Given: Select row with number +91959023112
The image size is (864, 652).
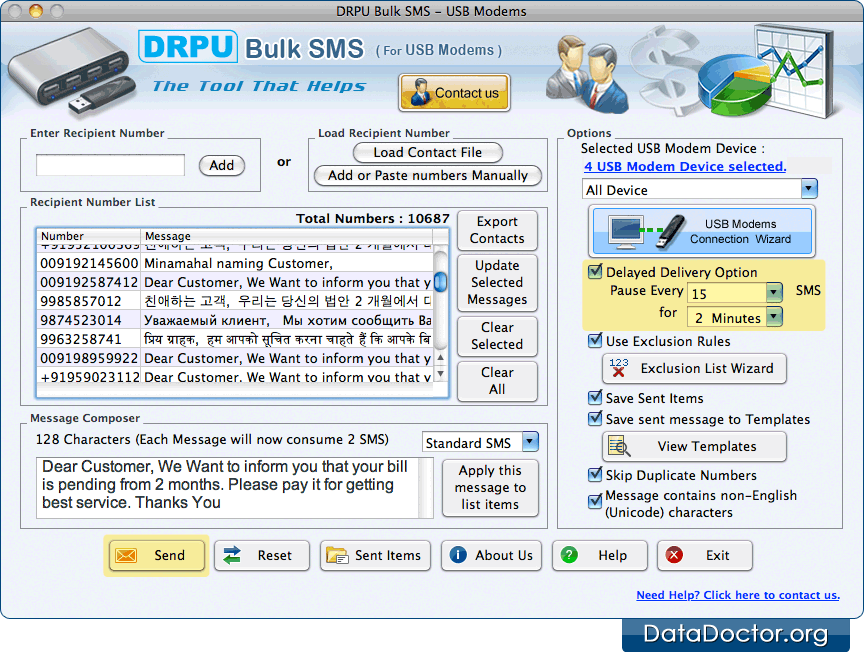Looking at the screenshot, I should 235,377.
